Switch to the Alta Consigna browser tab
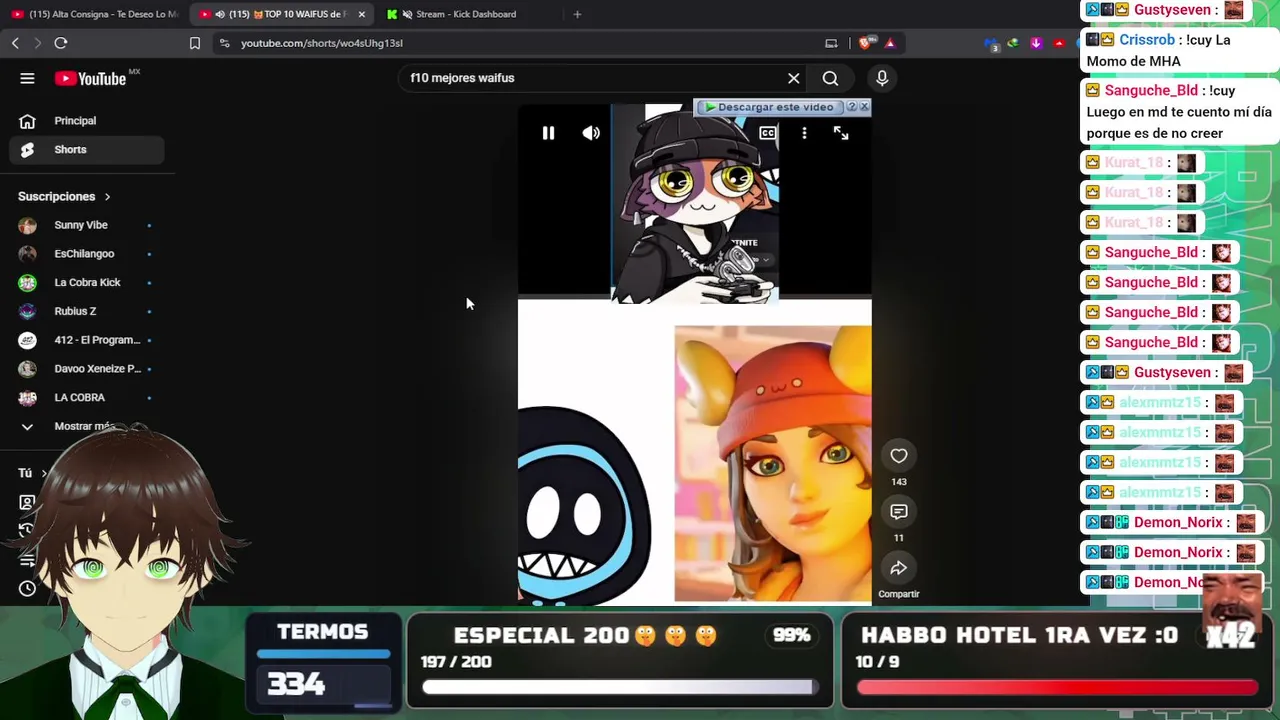Screen dimensions: 1280x720 click(x=95, y=14)
